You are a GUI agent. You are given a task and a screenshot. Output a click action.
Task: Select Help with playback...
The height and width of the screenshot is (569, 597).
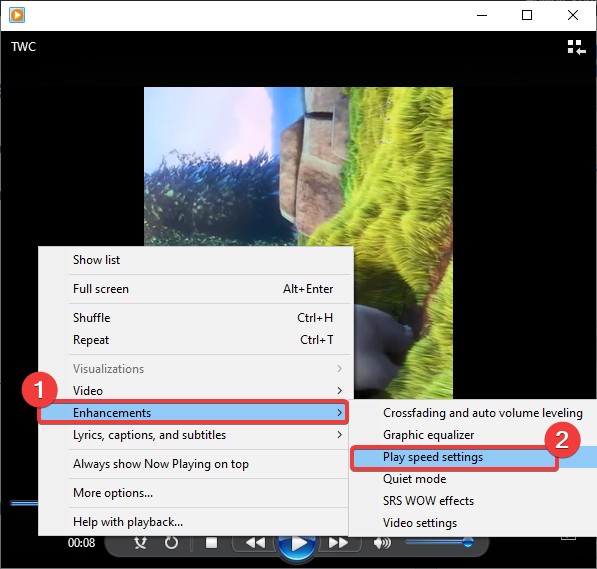tap(194, 522)
